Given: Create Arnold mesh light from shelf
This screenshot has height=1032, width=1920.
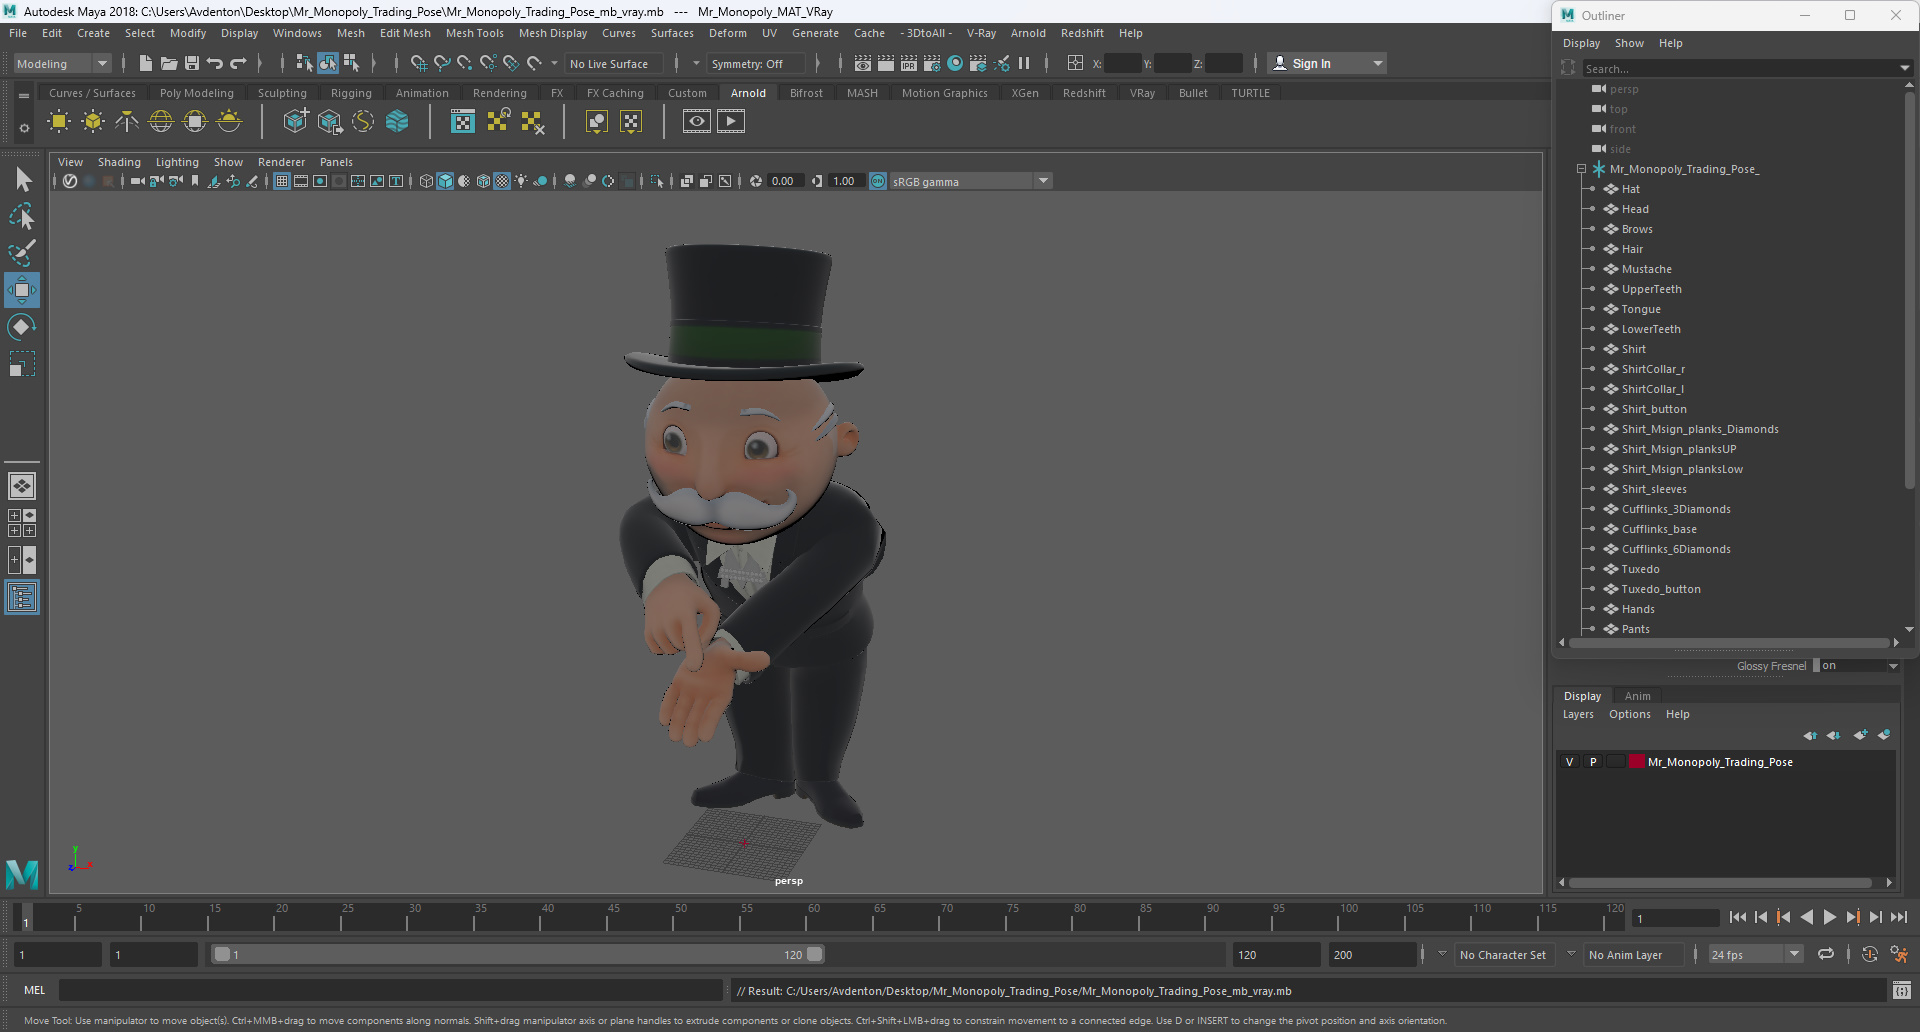Looking at the screenshot, I should click(x=93, y=122).
